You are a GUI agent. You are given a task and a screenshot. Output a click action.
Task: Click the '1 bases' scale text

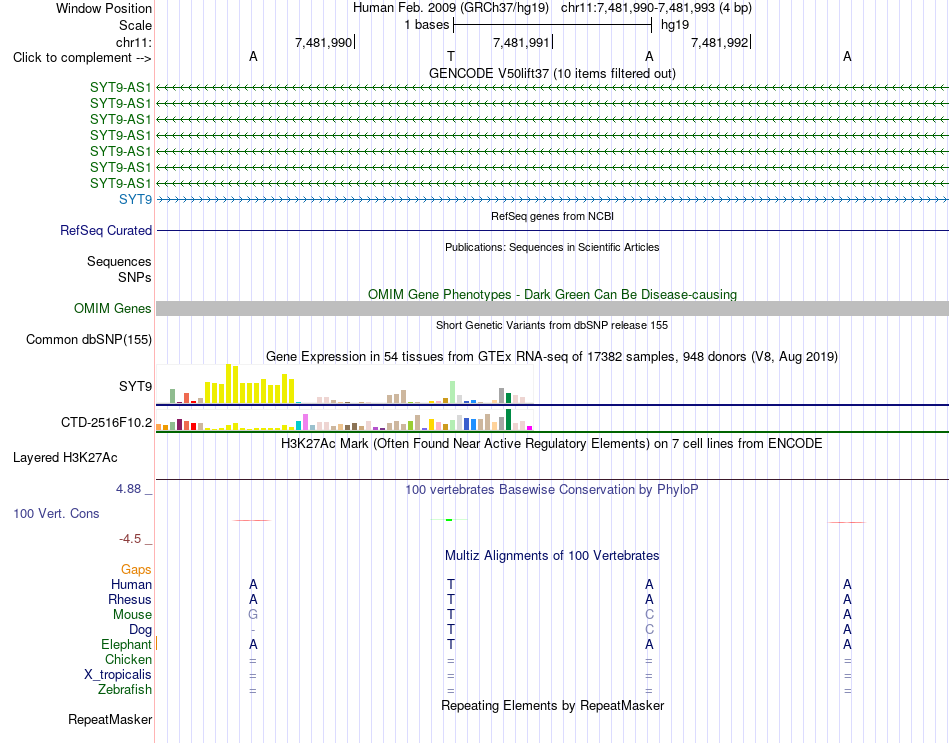click(x=427, y=25)
